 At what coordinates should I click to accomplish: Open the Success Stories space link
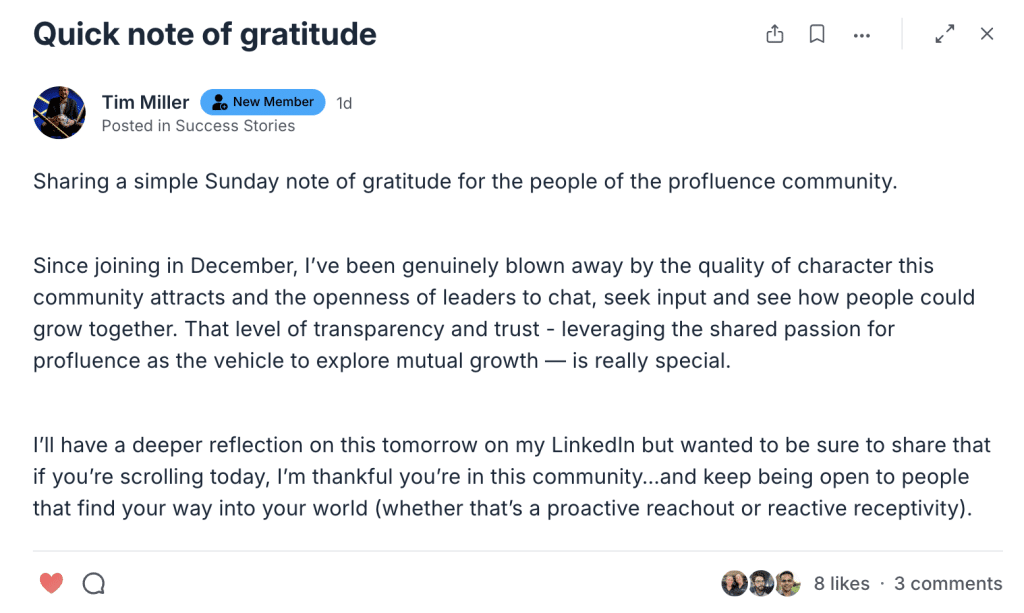(x=235, y=125)
